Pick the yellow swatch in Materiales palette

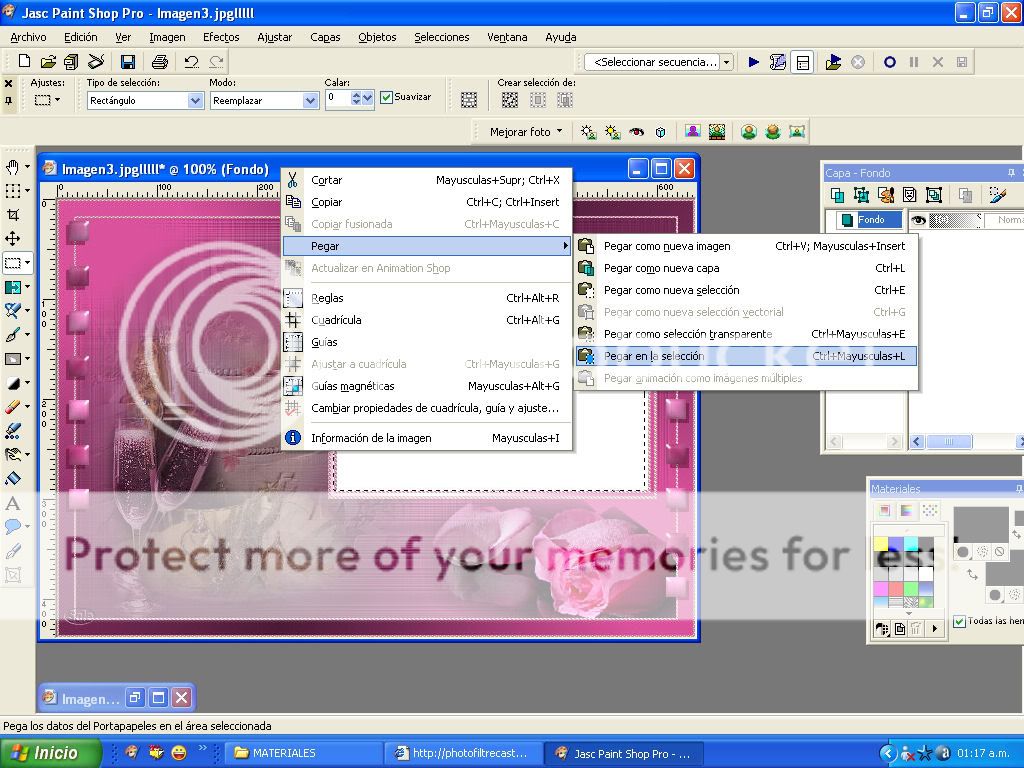point(880,543)
